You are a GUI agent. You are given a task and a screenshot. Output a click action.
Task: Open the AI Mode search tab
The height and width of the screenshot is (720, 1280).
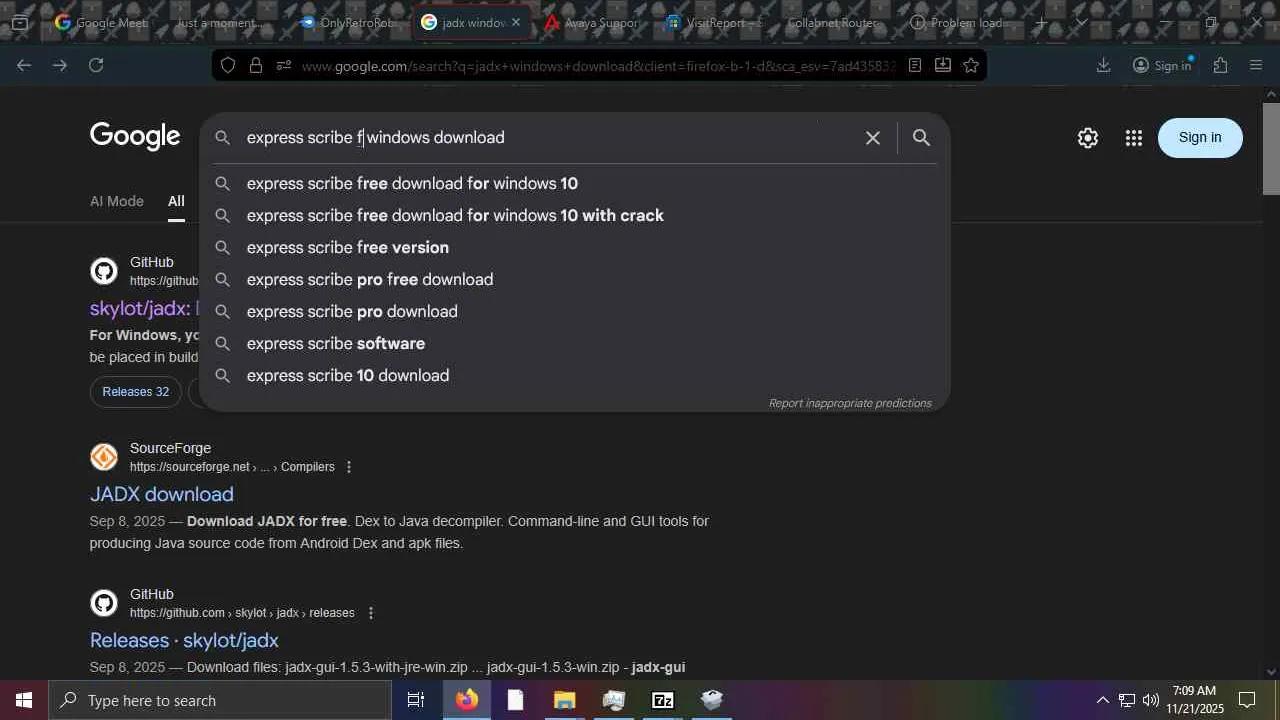(x=117, y=201)
